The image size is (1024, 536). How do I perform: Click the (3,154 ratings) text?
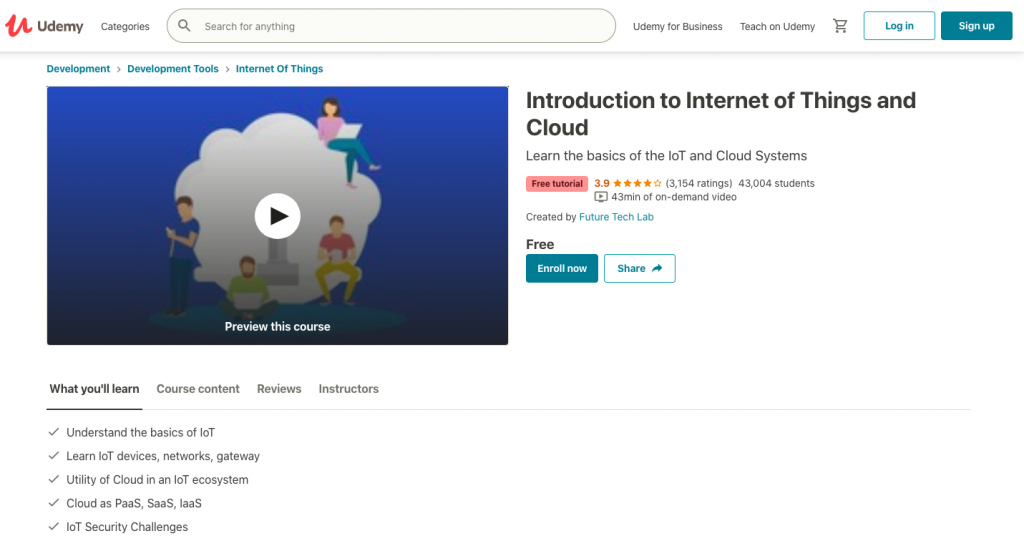coord(699,183)
